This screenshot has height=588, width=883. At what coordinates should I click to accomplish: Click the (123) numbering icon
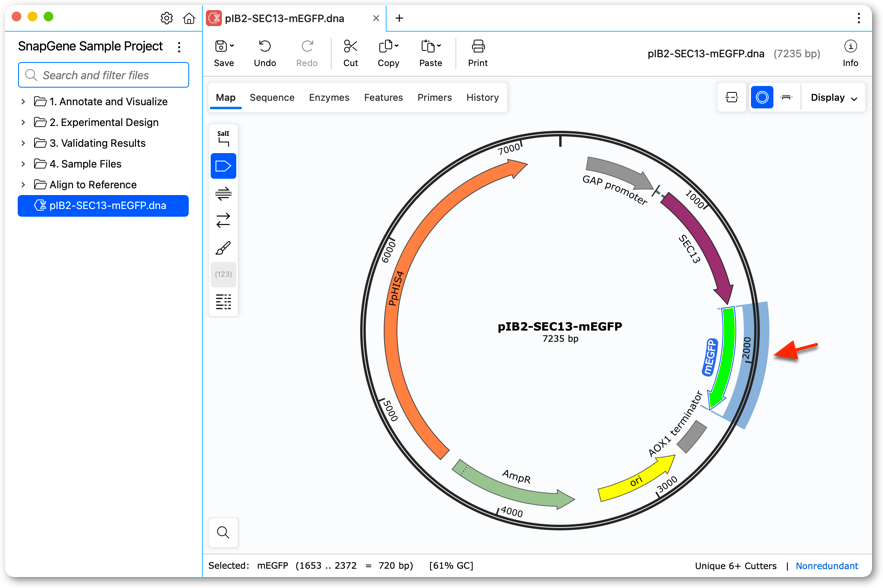(224, 274)
